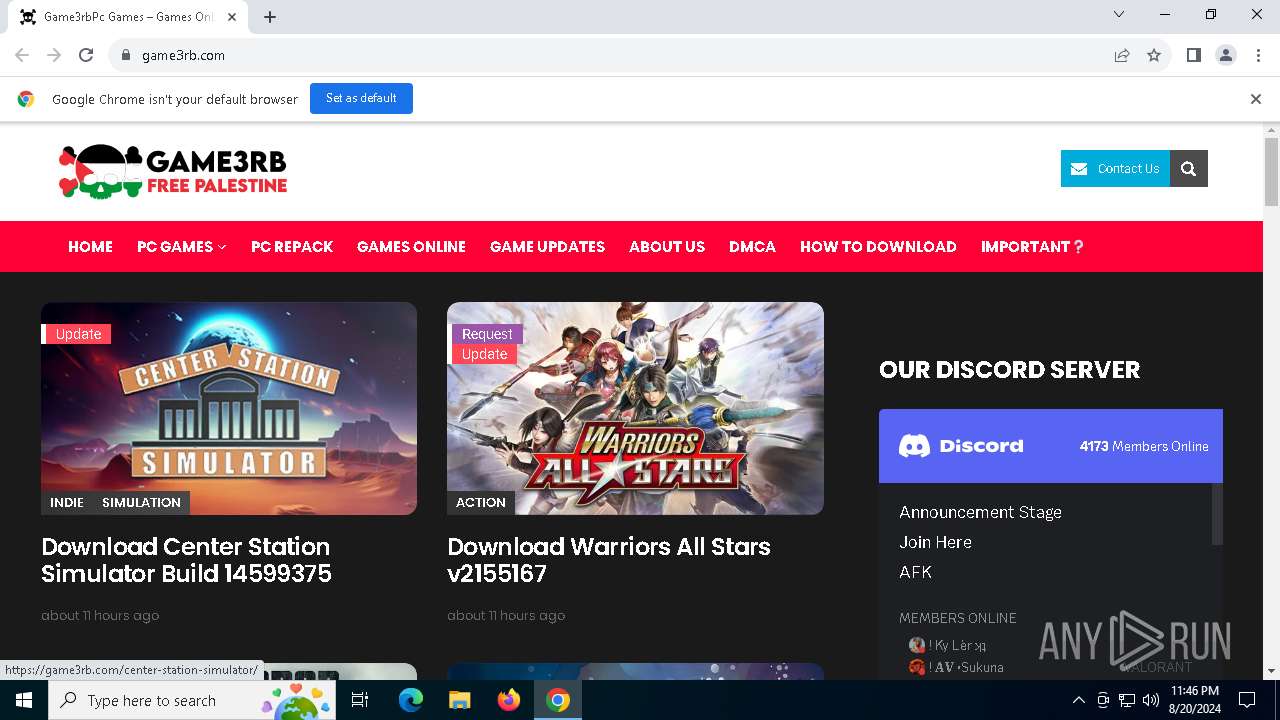The image size is (1280, 720).
Task: Reload the page with refresh icon
Action: 86,55
